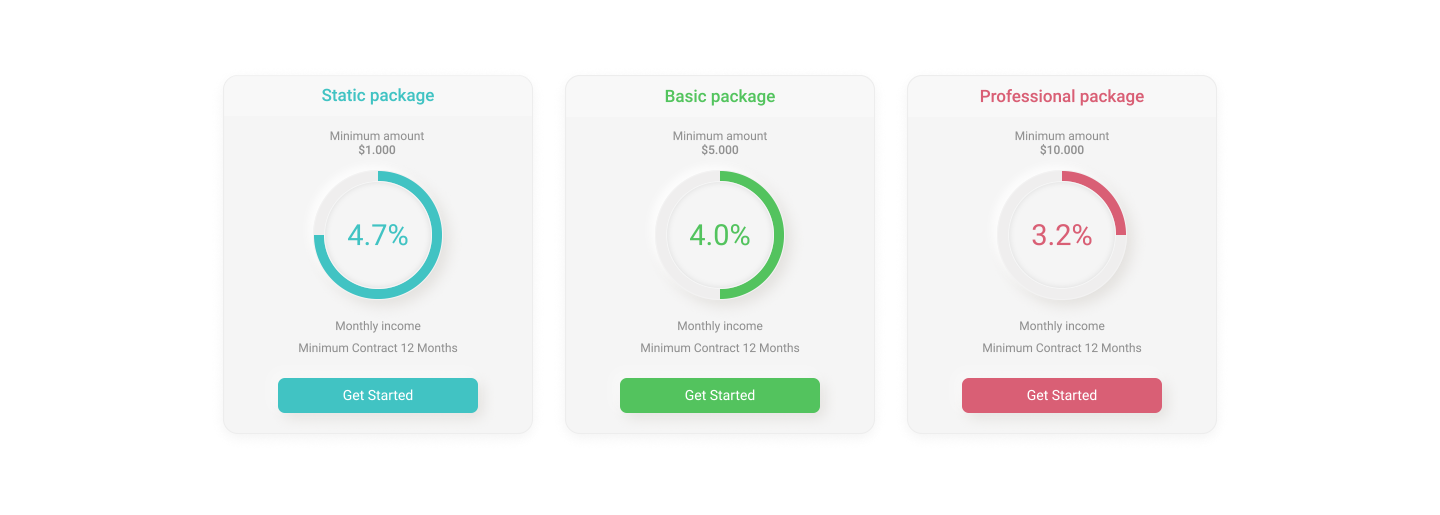Click the $1.000 minimum amount value

click(x=377, y=150)
